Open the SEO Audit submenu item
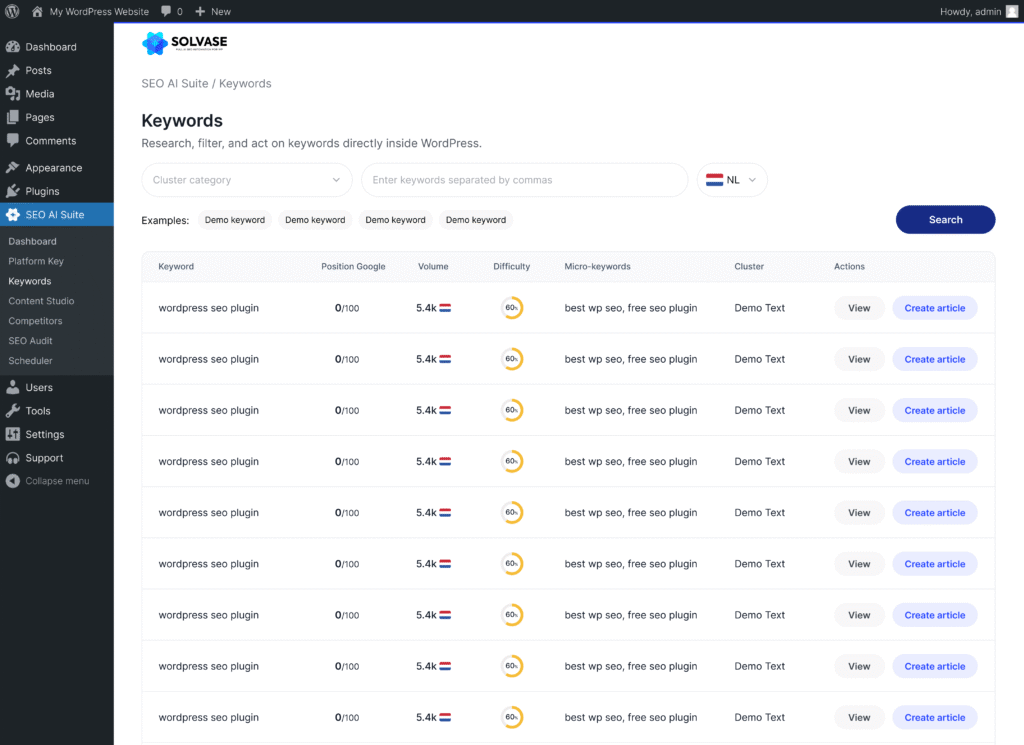Screen dimensions: 1024x745 pyautogui.click(x=30, y=341)
